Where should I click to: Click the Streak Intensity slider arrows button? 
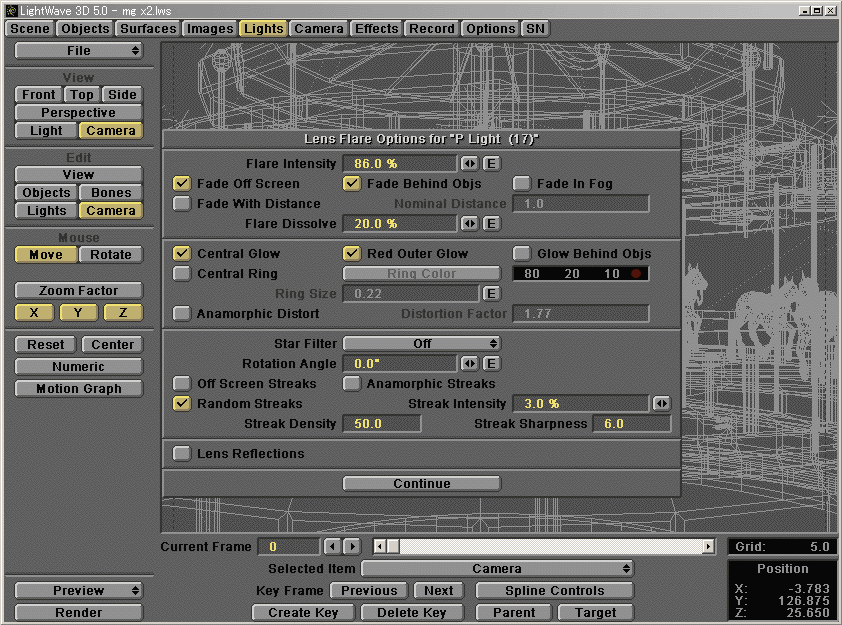pyautogui.click(x=661, y=403)
